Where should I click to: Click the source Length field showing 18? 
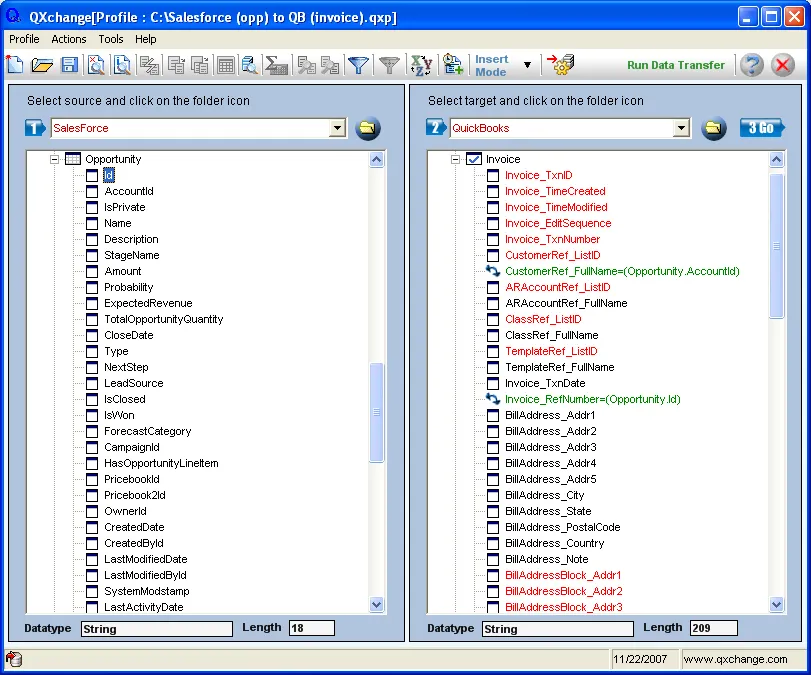[311, 628]
